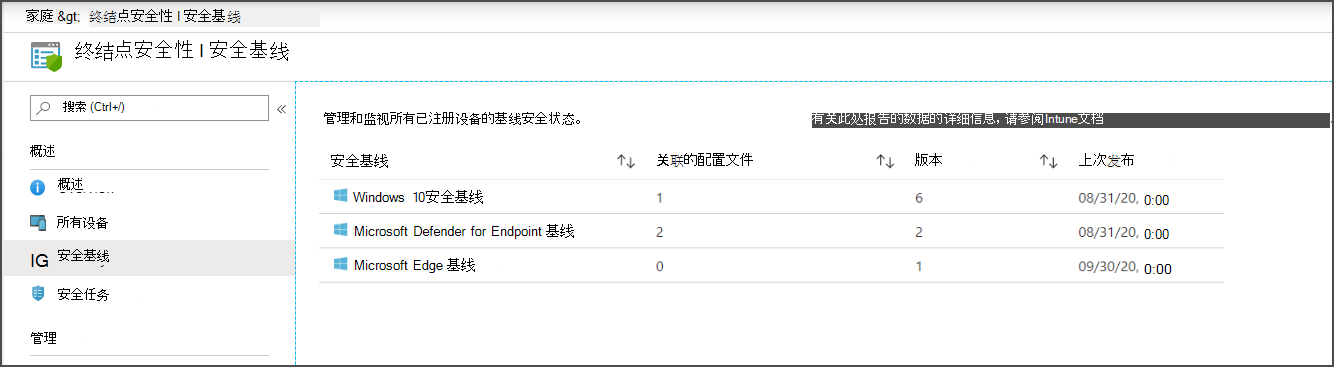Open Windows 10安全基线 baseline
Image resolution: width=1334 pixels, height=367 pixels.
(x=418, y=197)
